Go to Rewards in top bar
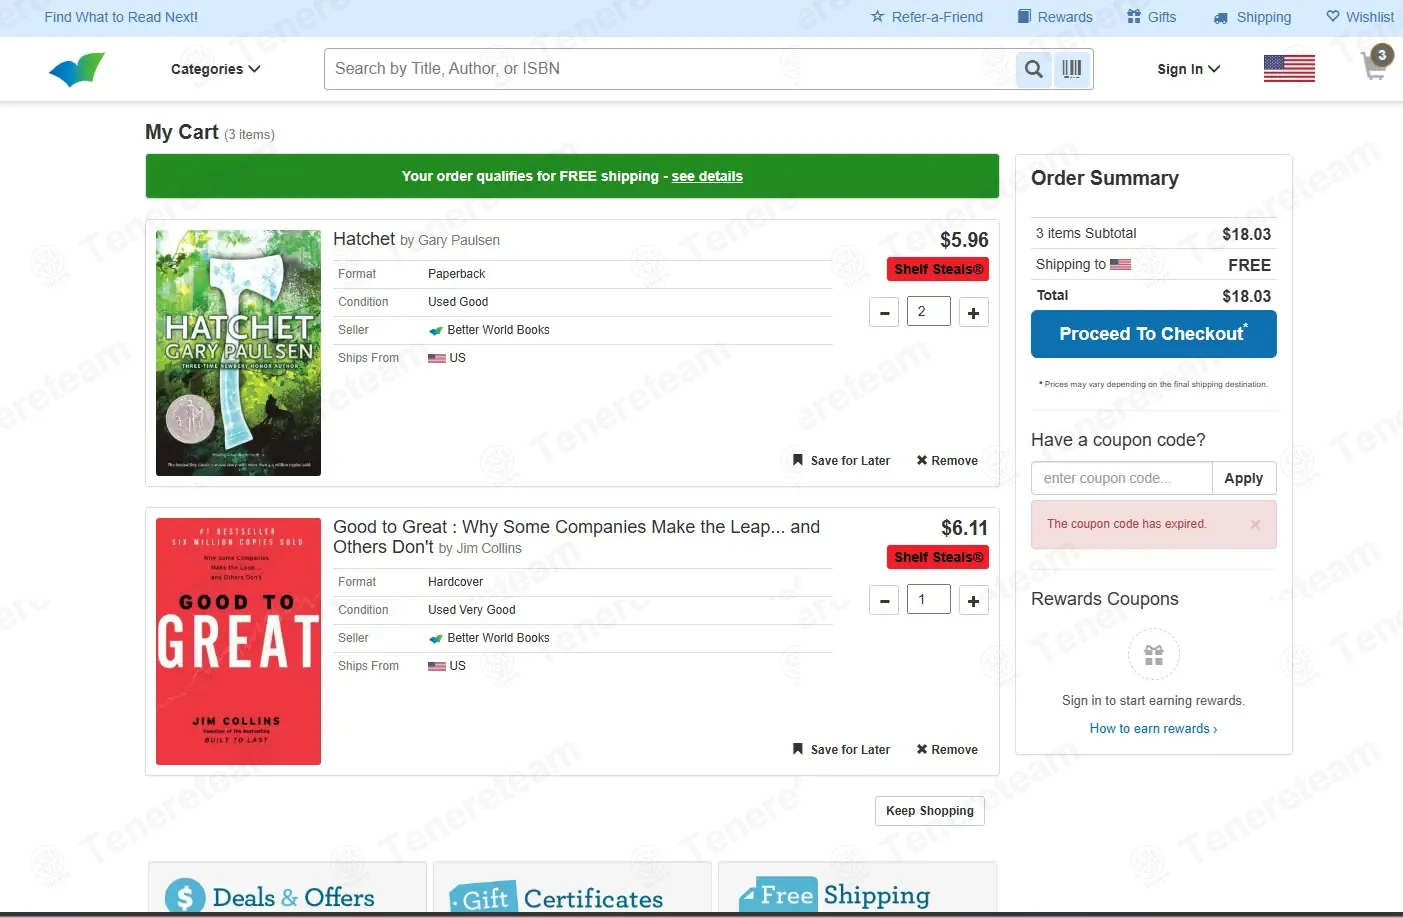Viewport: 1403px width, 918px height. coord(1055,17)
